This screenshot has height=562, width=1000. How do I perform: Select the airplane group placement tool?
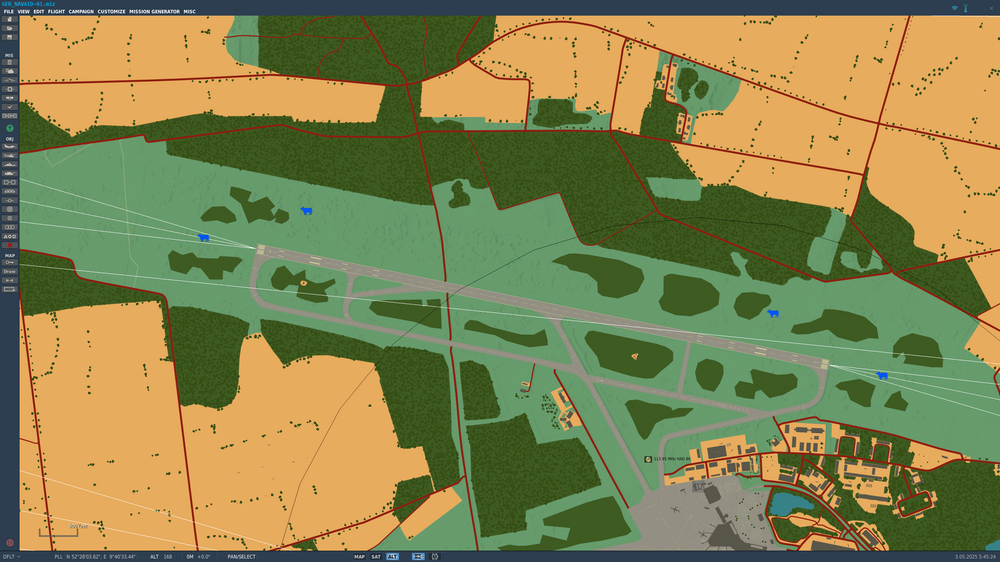point(10,146)
